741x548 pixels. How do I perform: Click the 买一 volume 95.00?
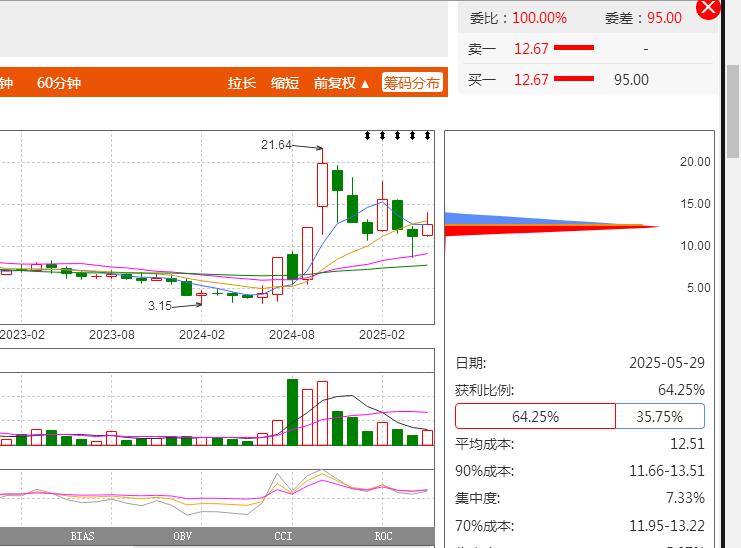(x=631, y=80)
